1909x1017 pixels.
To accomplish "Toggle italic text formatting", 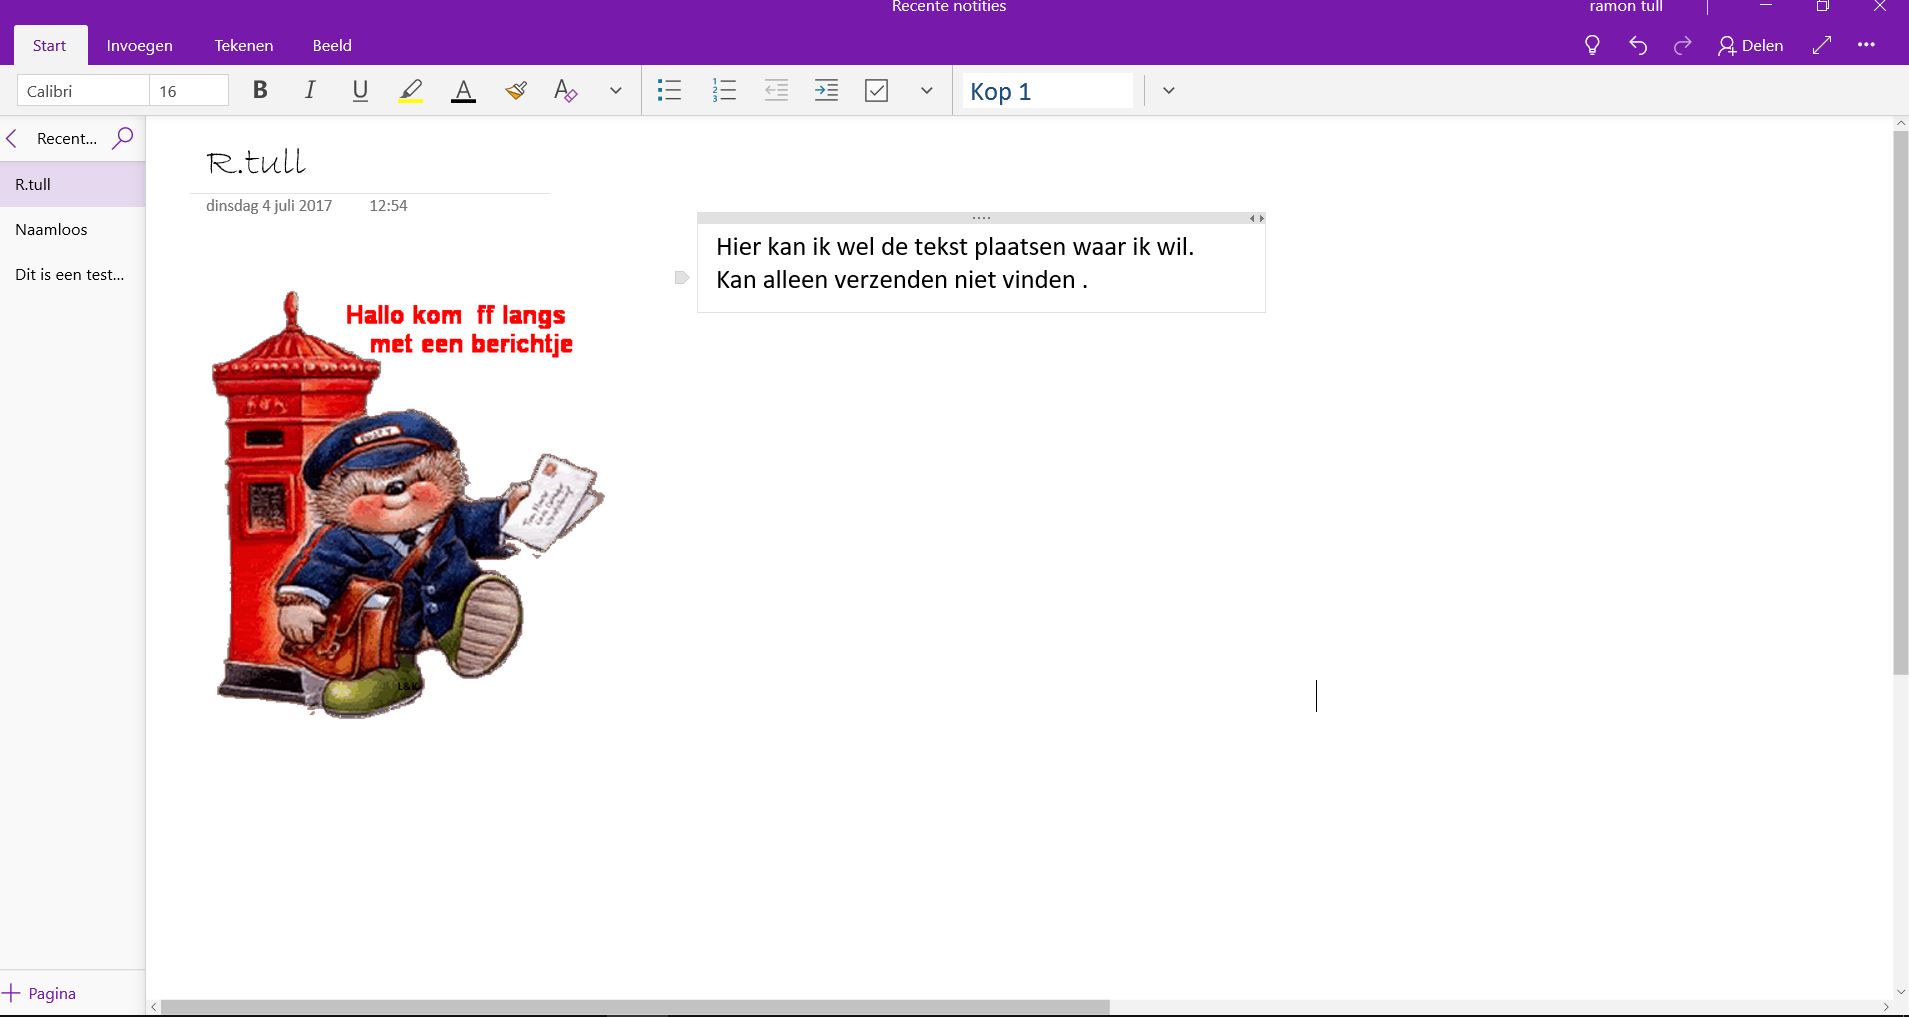I will pyautogui.click(x=310, y=91).
